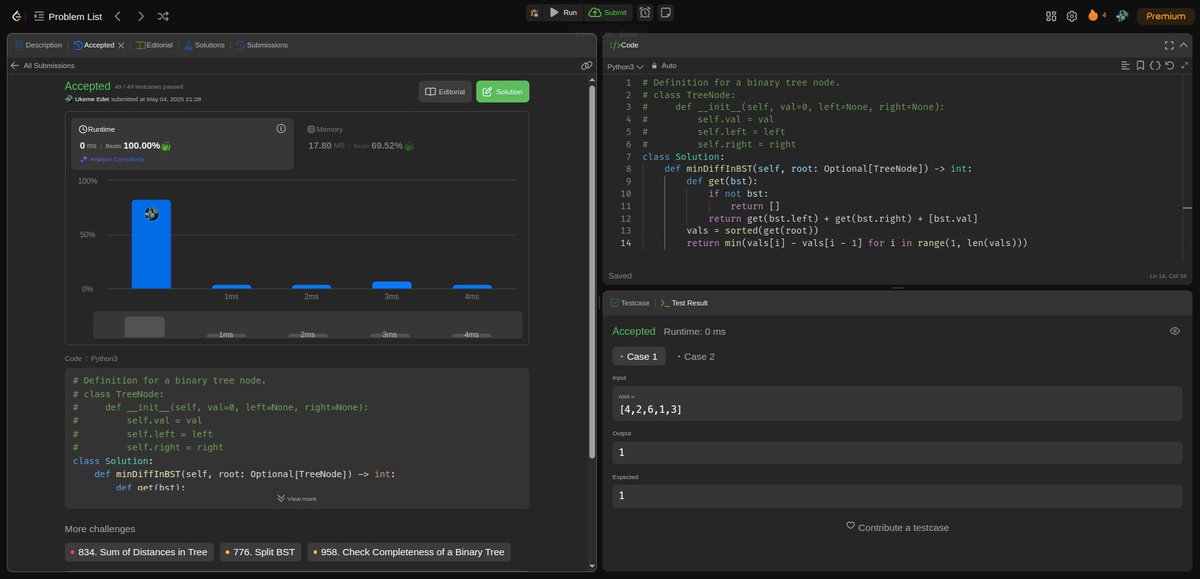The height and width of the screenshot is (579, 1200).
Task: Select Case 2
Action: (696, 356)
